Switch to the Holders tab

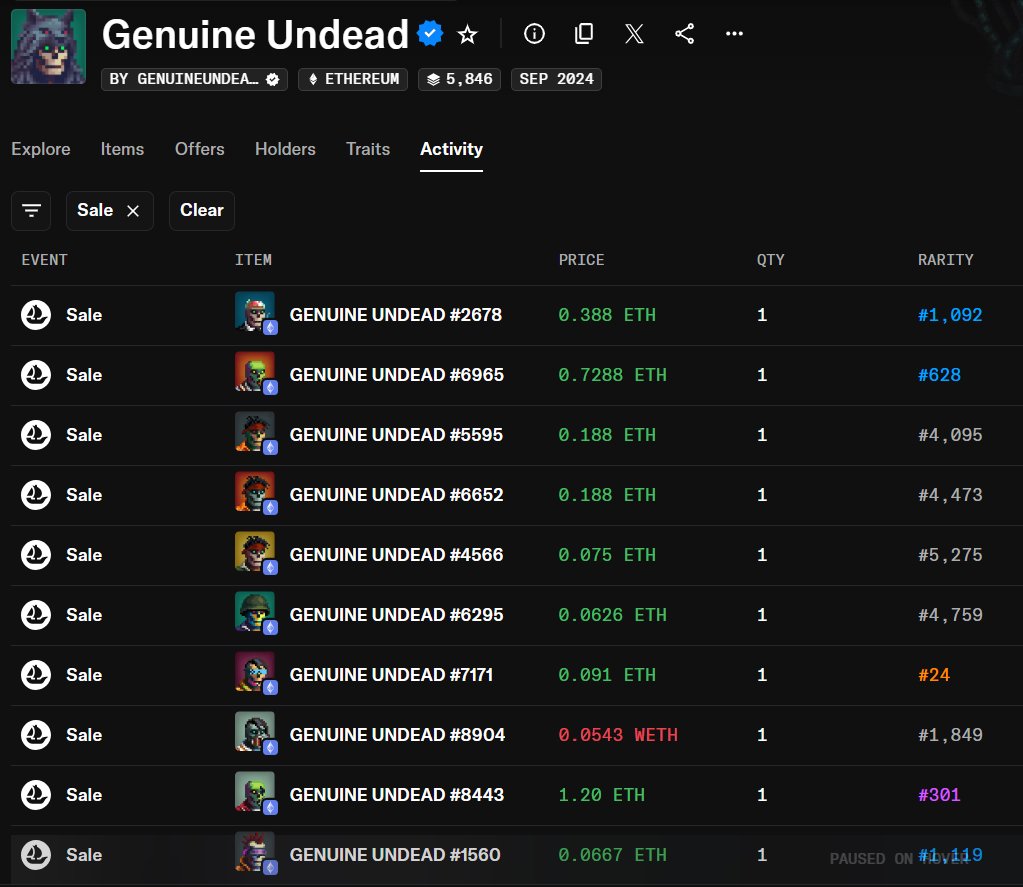pyautogui.click(x=285, y=149)
